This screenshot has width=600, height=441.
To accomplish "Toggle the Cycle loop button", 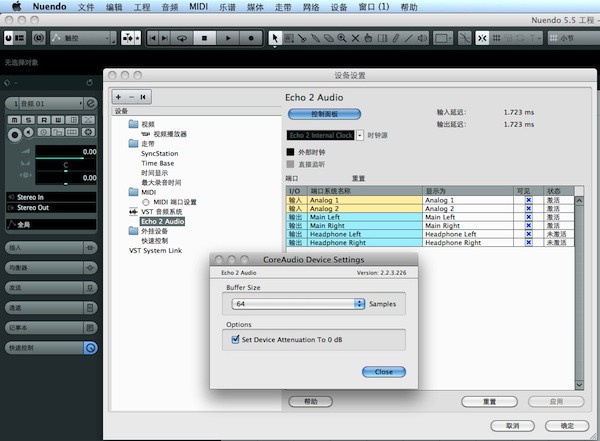I will [182, 38].
